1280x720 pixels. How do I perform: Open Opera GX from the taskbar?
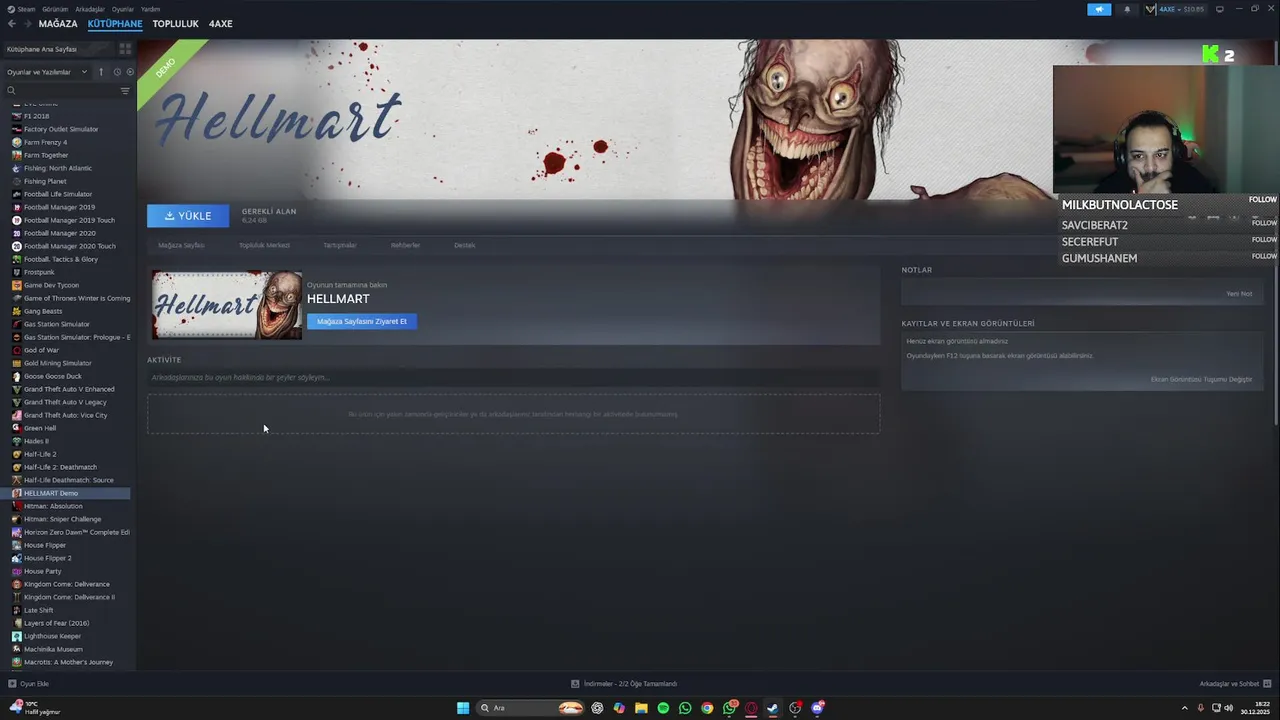(751, 708)
